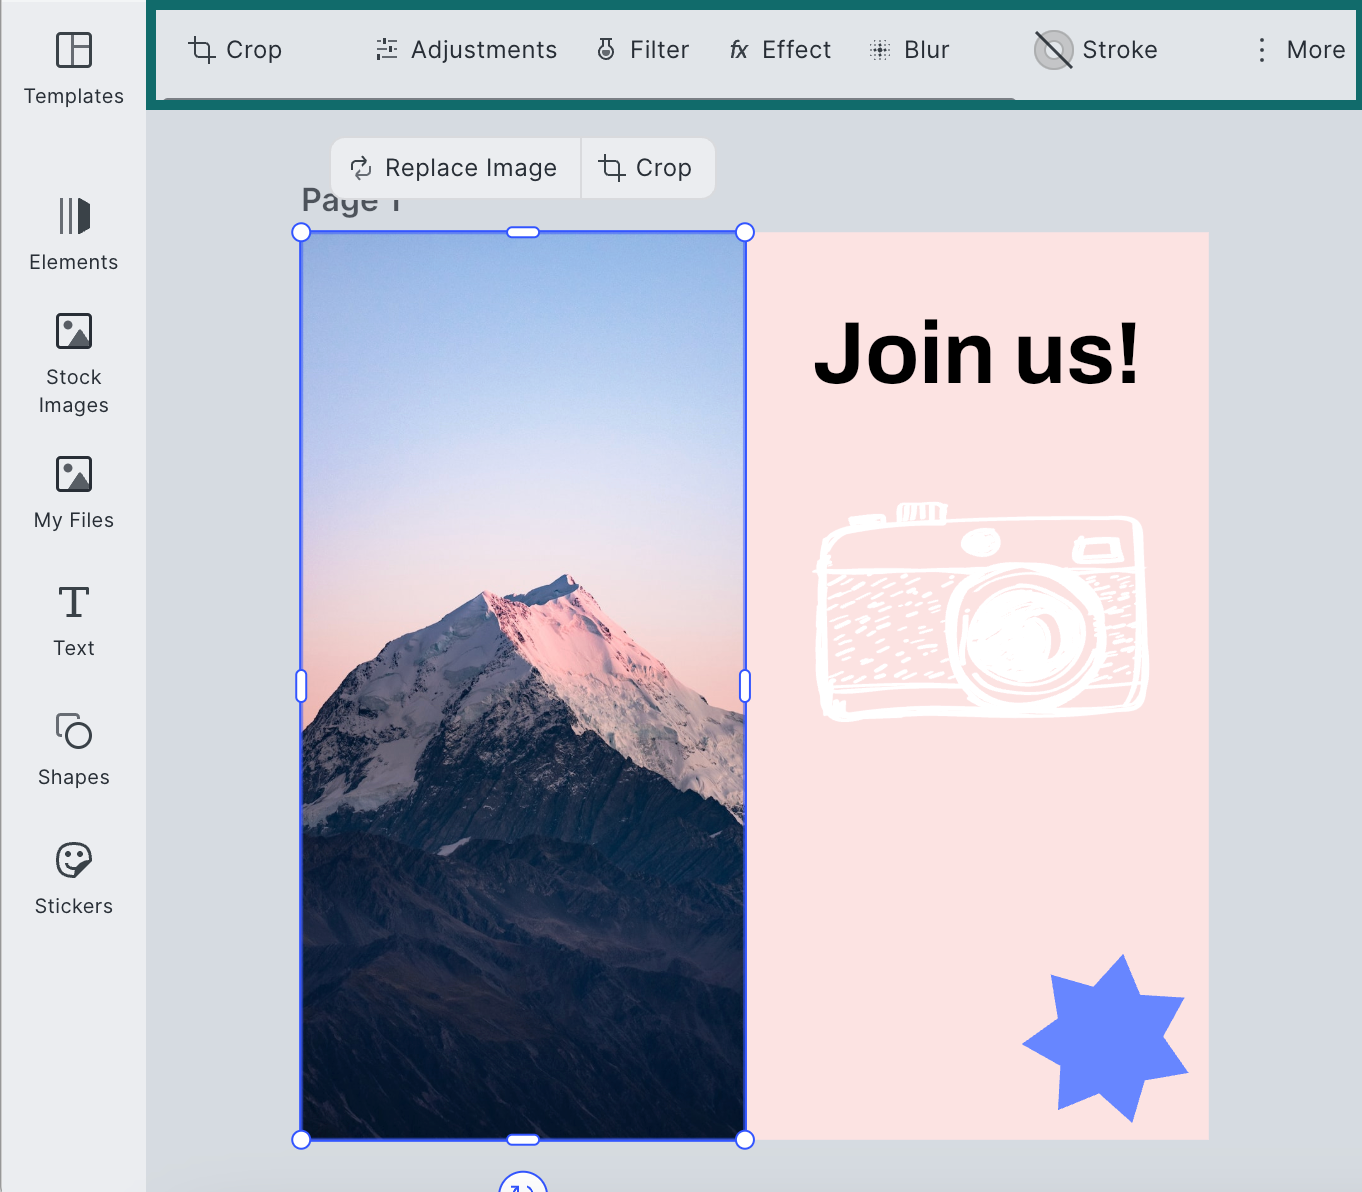Click the no-stroke color swatch
This screenshot has height=1192, width=1362.
[x=1053, y=50]
